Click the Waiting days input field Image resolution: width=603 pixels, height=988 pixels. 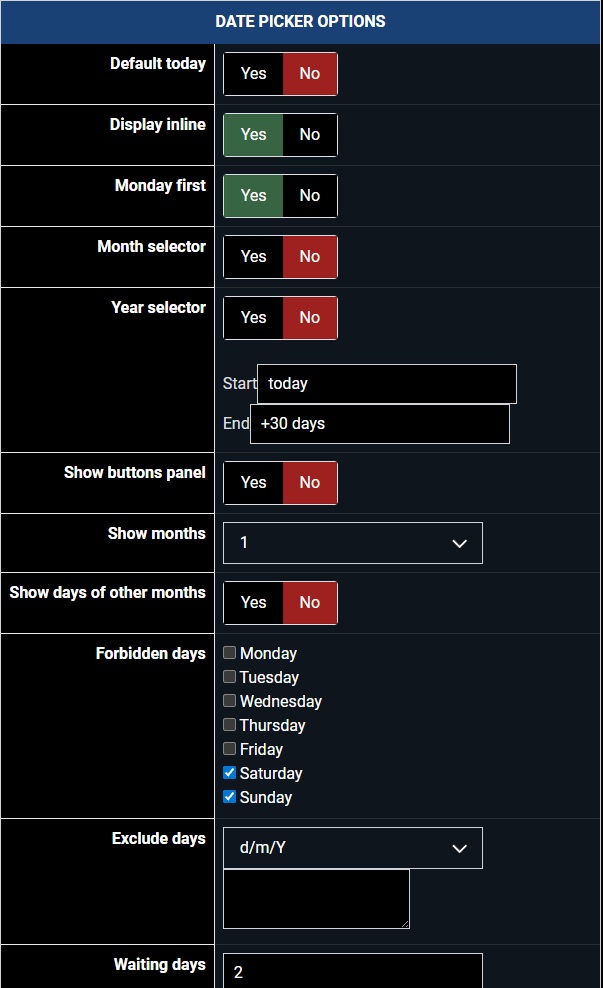(x=352, y=972)
